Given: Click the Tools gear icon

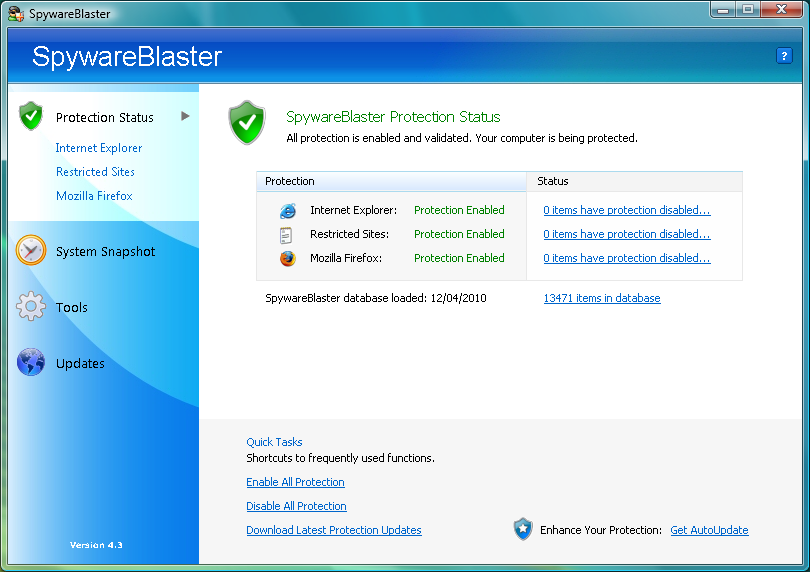Looking at the screenshot, I should [x=31, y=306].
